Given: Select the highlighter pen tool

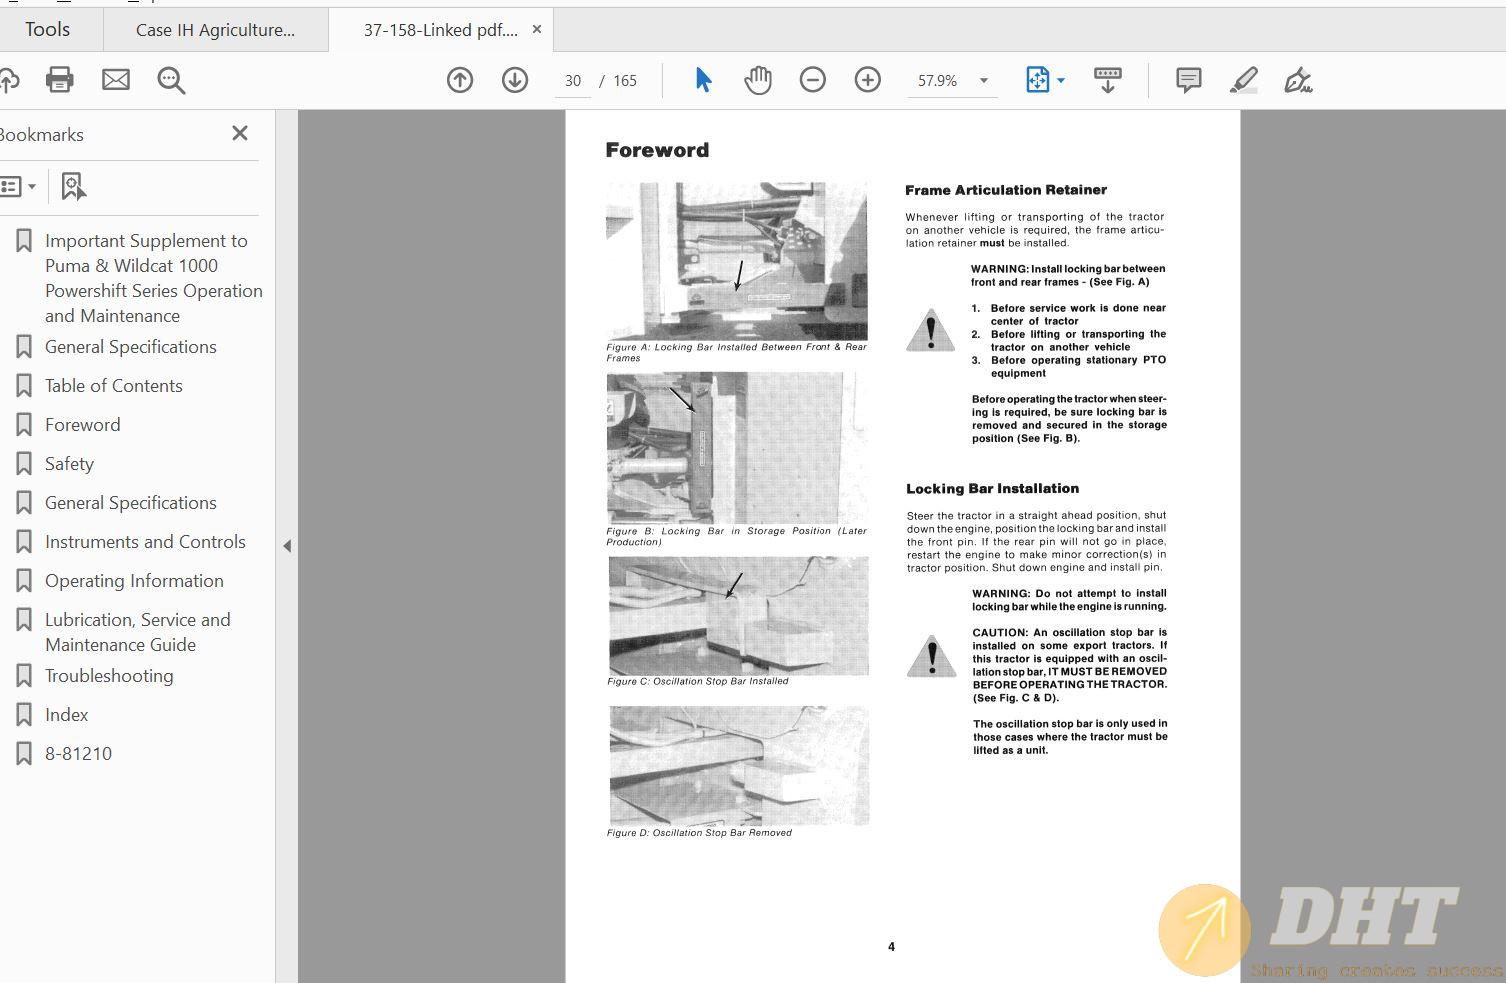Looking at the screenshot, I should click(1243, 80).
